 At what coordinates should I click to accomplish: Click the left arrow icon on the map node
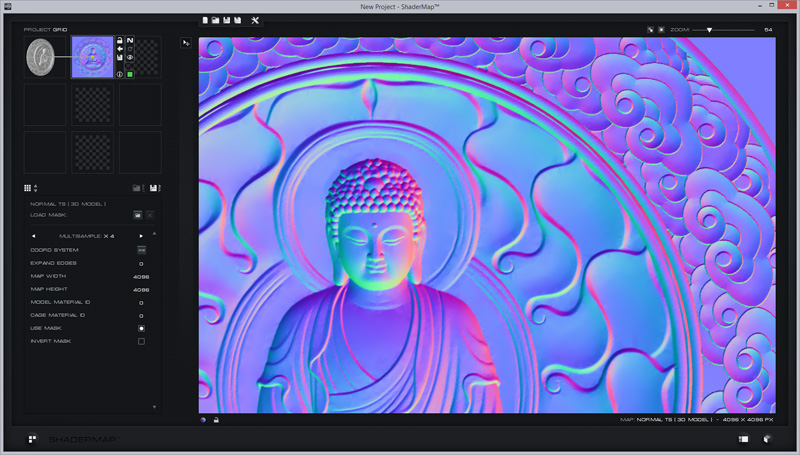(120, 49)
